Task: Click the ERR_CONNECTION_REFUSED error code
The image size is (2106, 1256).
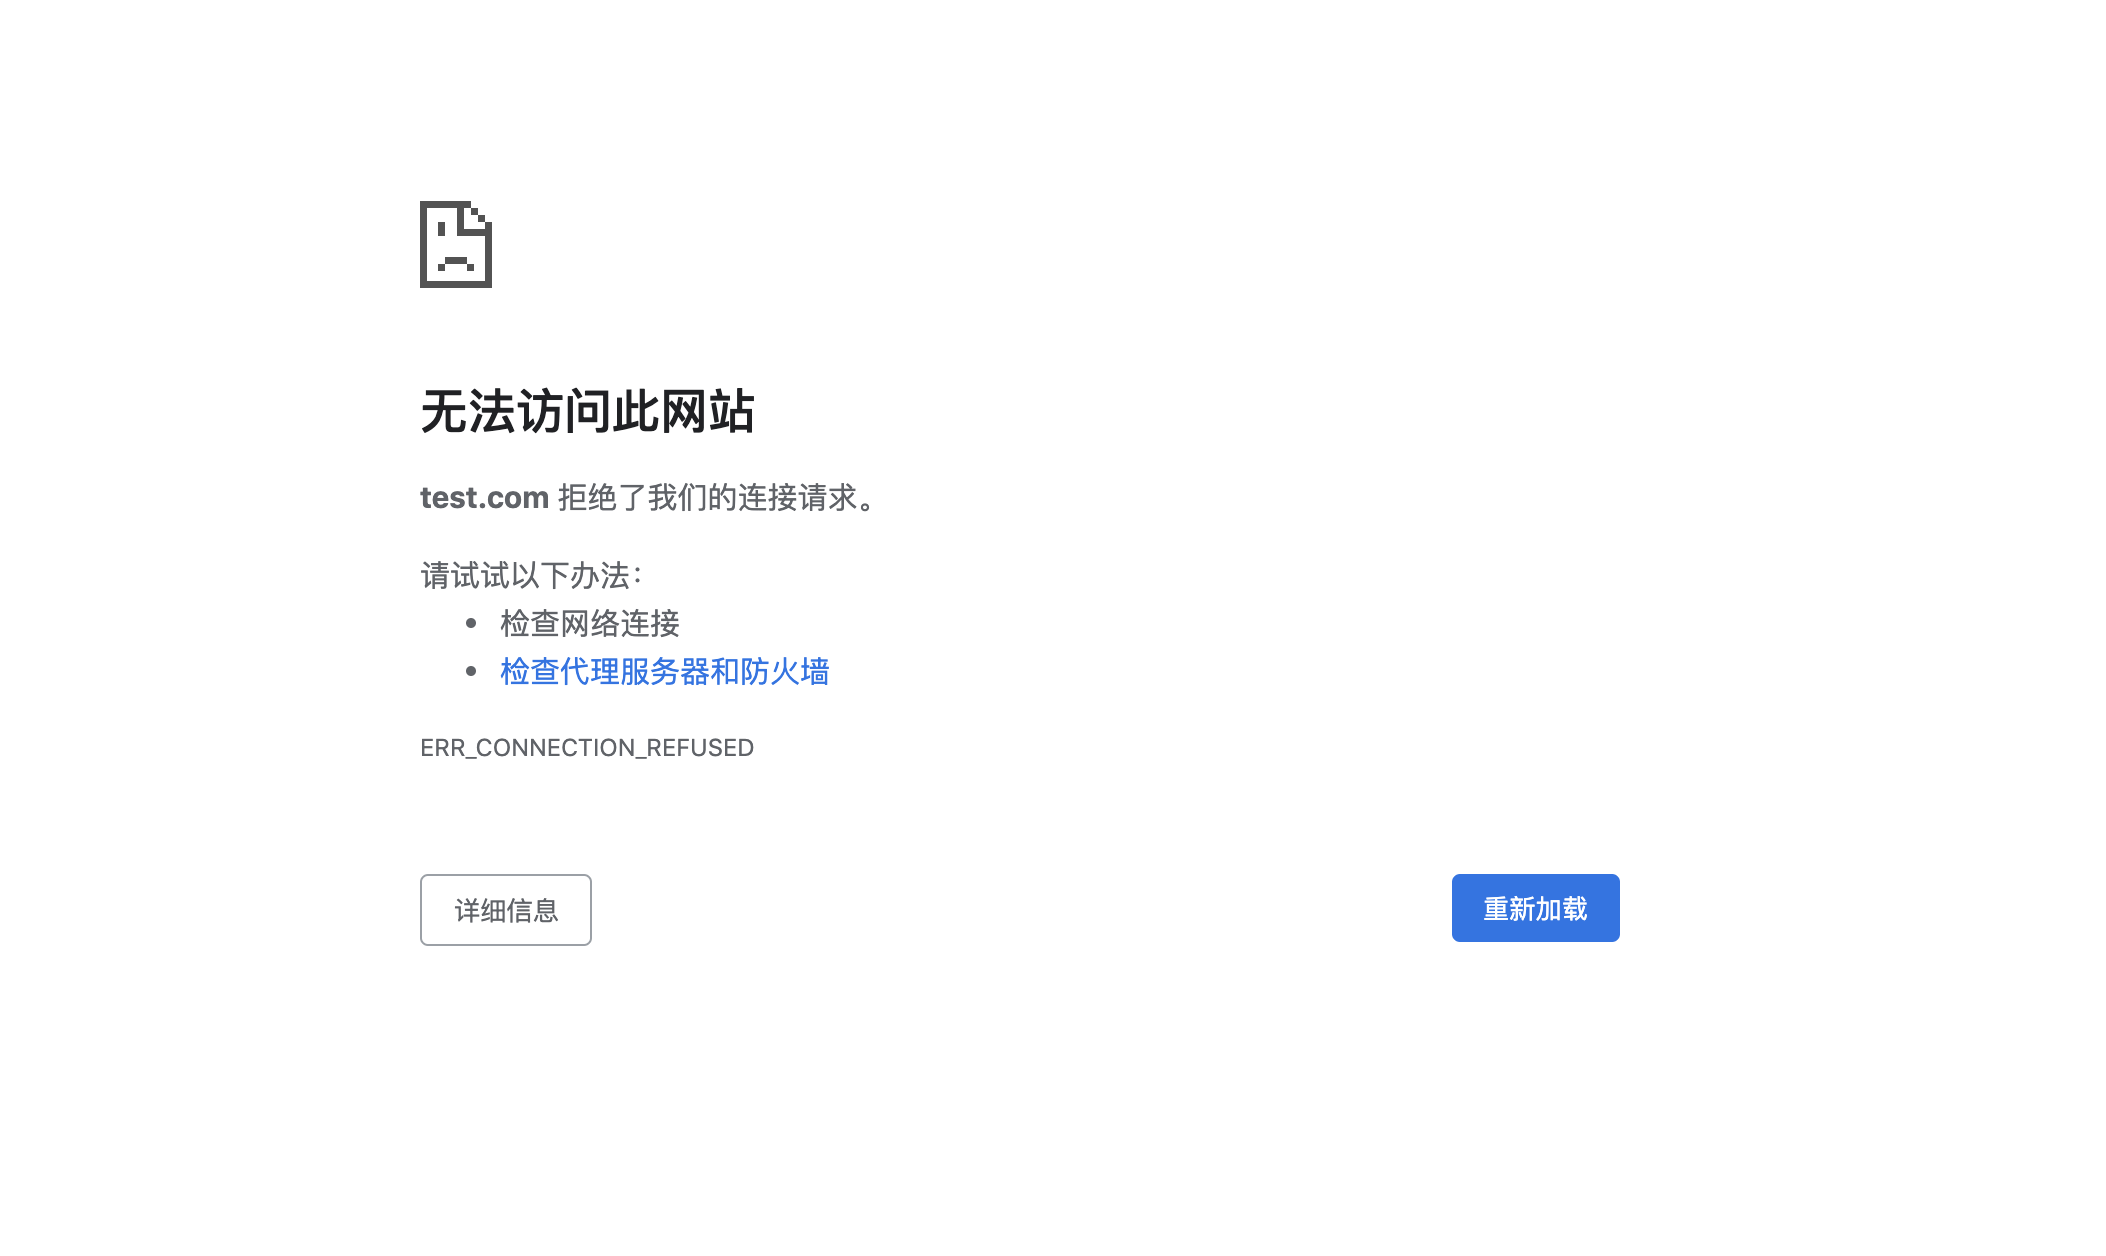Action: [587, 748]
